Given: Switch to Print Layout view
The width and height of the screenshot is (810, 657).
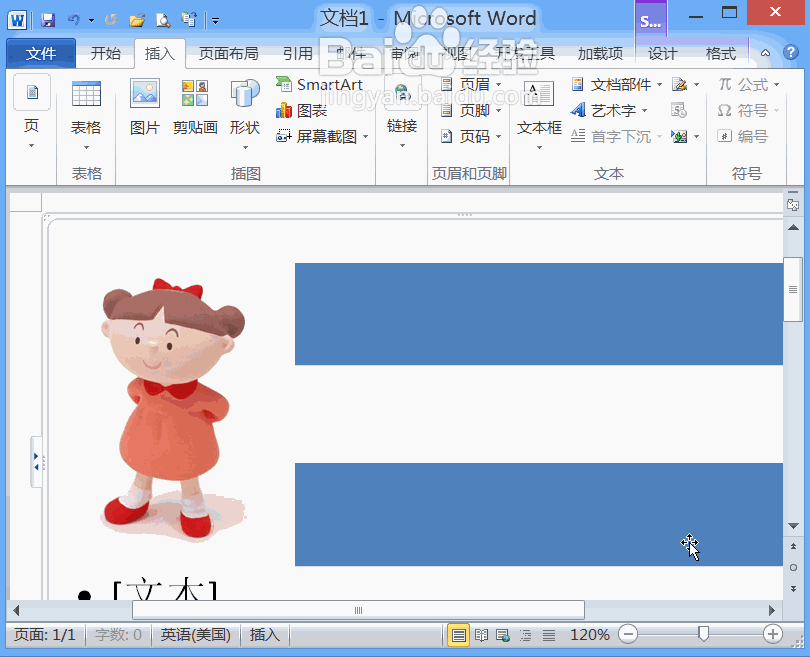Looking at the screenshot, I should pos(458,635).
